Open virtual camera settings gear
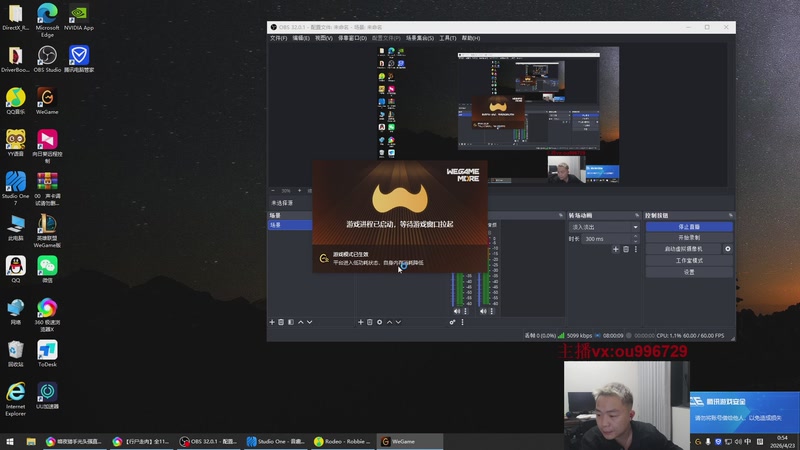 click(x=728, y=249)
